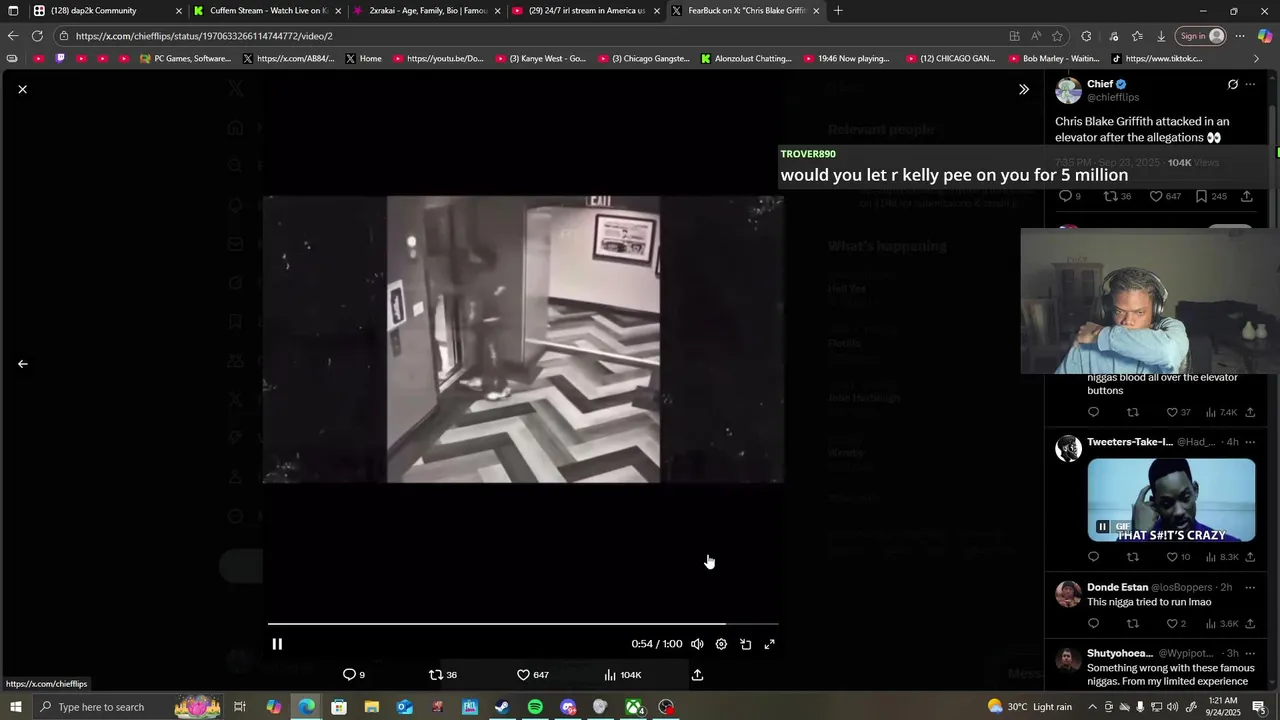This screenshot has width=1280, height=720.
Task: Share icon in the sidebar tweet actions
Action: [1247, 196]
